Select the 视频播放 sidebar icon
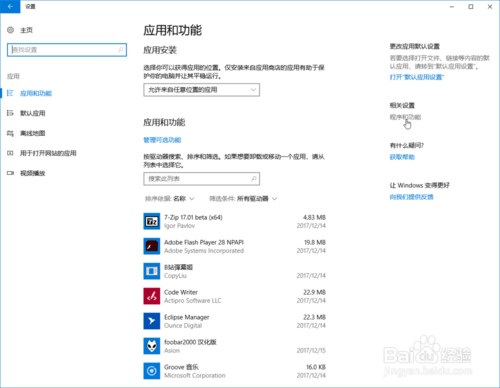Screen dimensions: 500x388 (x=10, y=173)
